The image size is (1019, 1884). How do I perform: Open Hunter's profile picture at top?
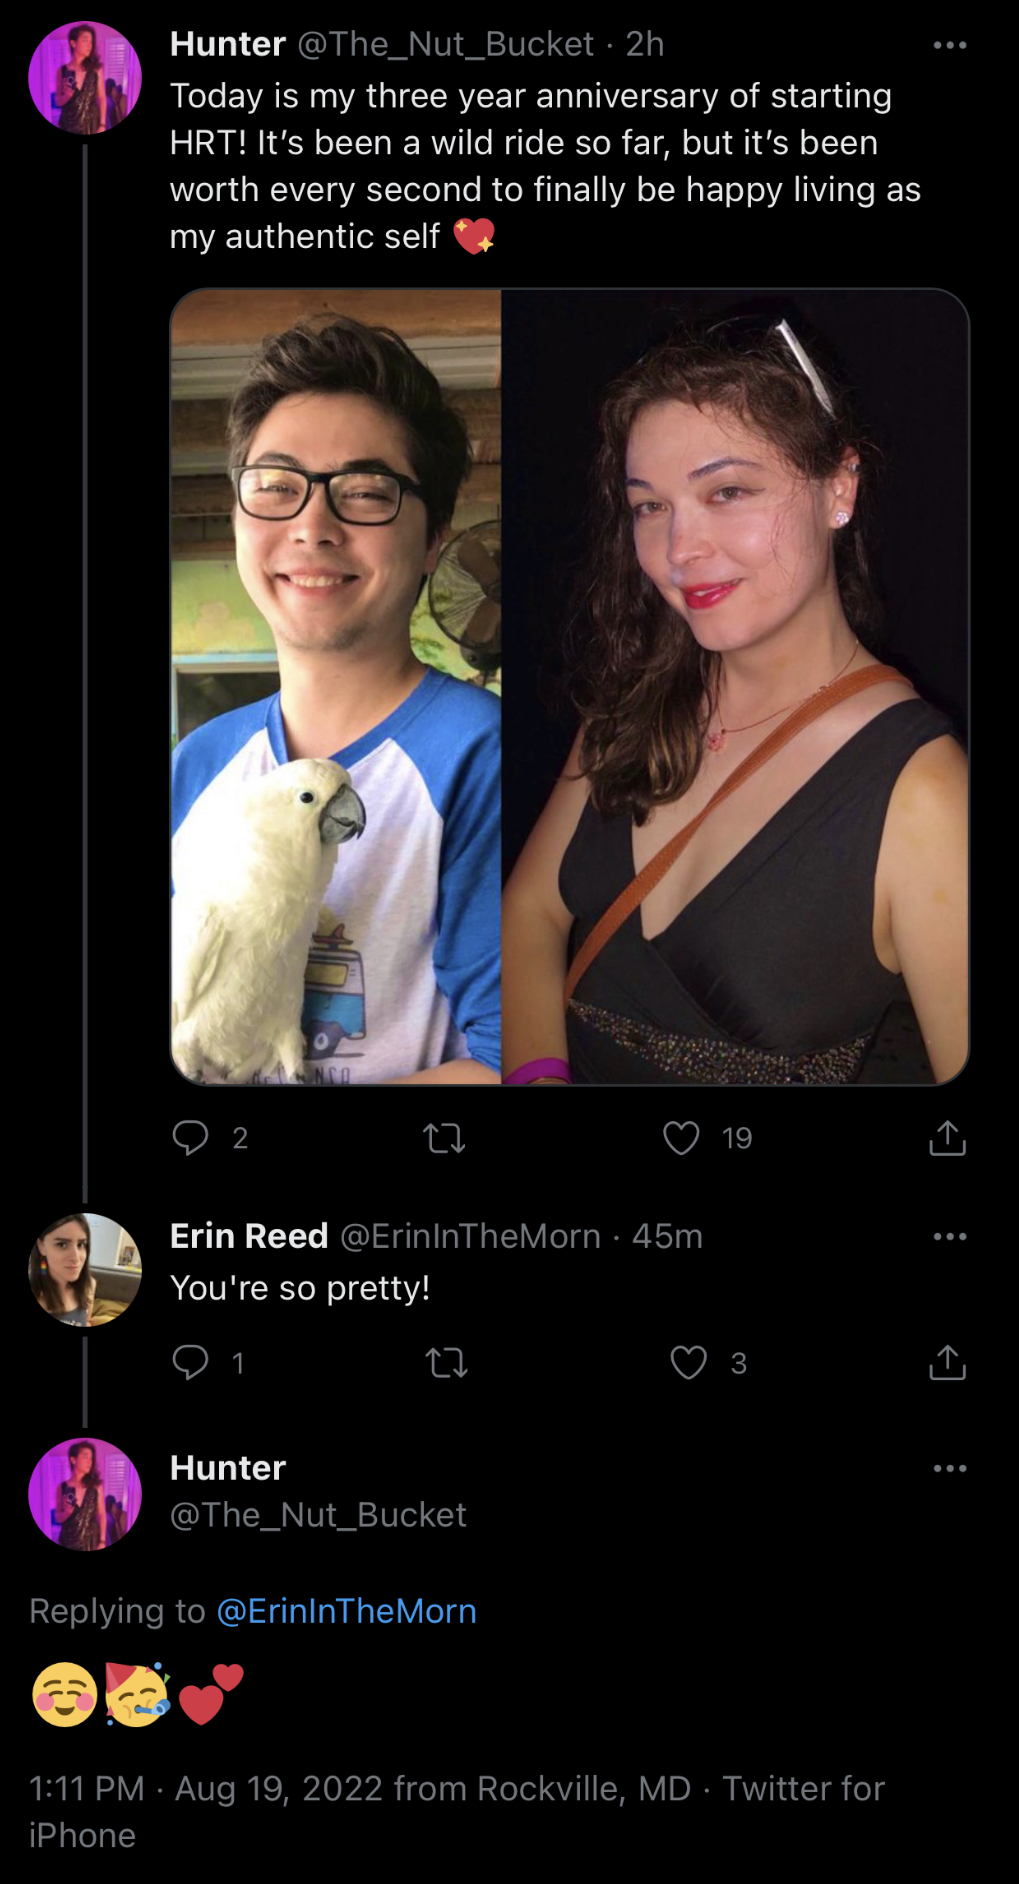tap(85, 78)
